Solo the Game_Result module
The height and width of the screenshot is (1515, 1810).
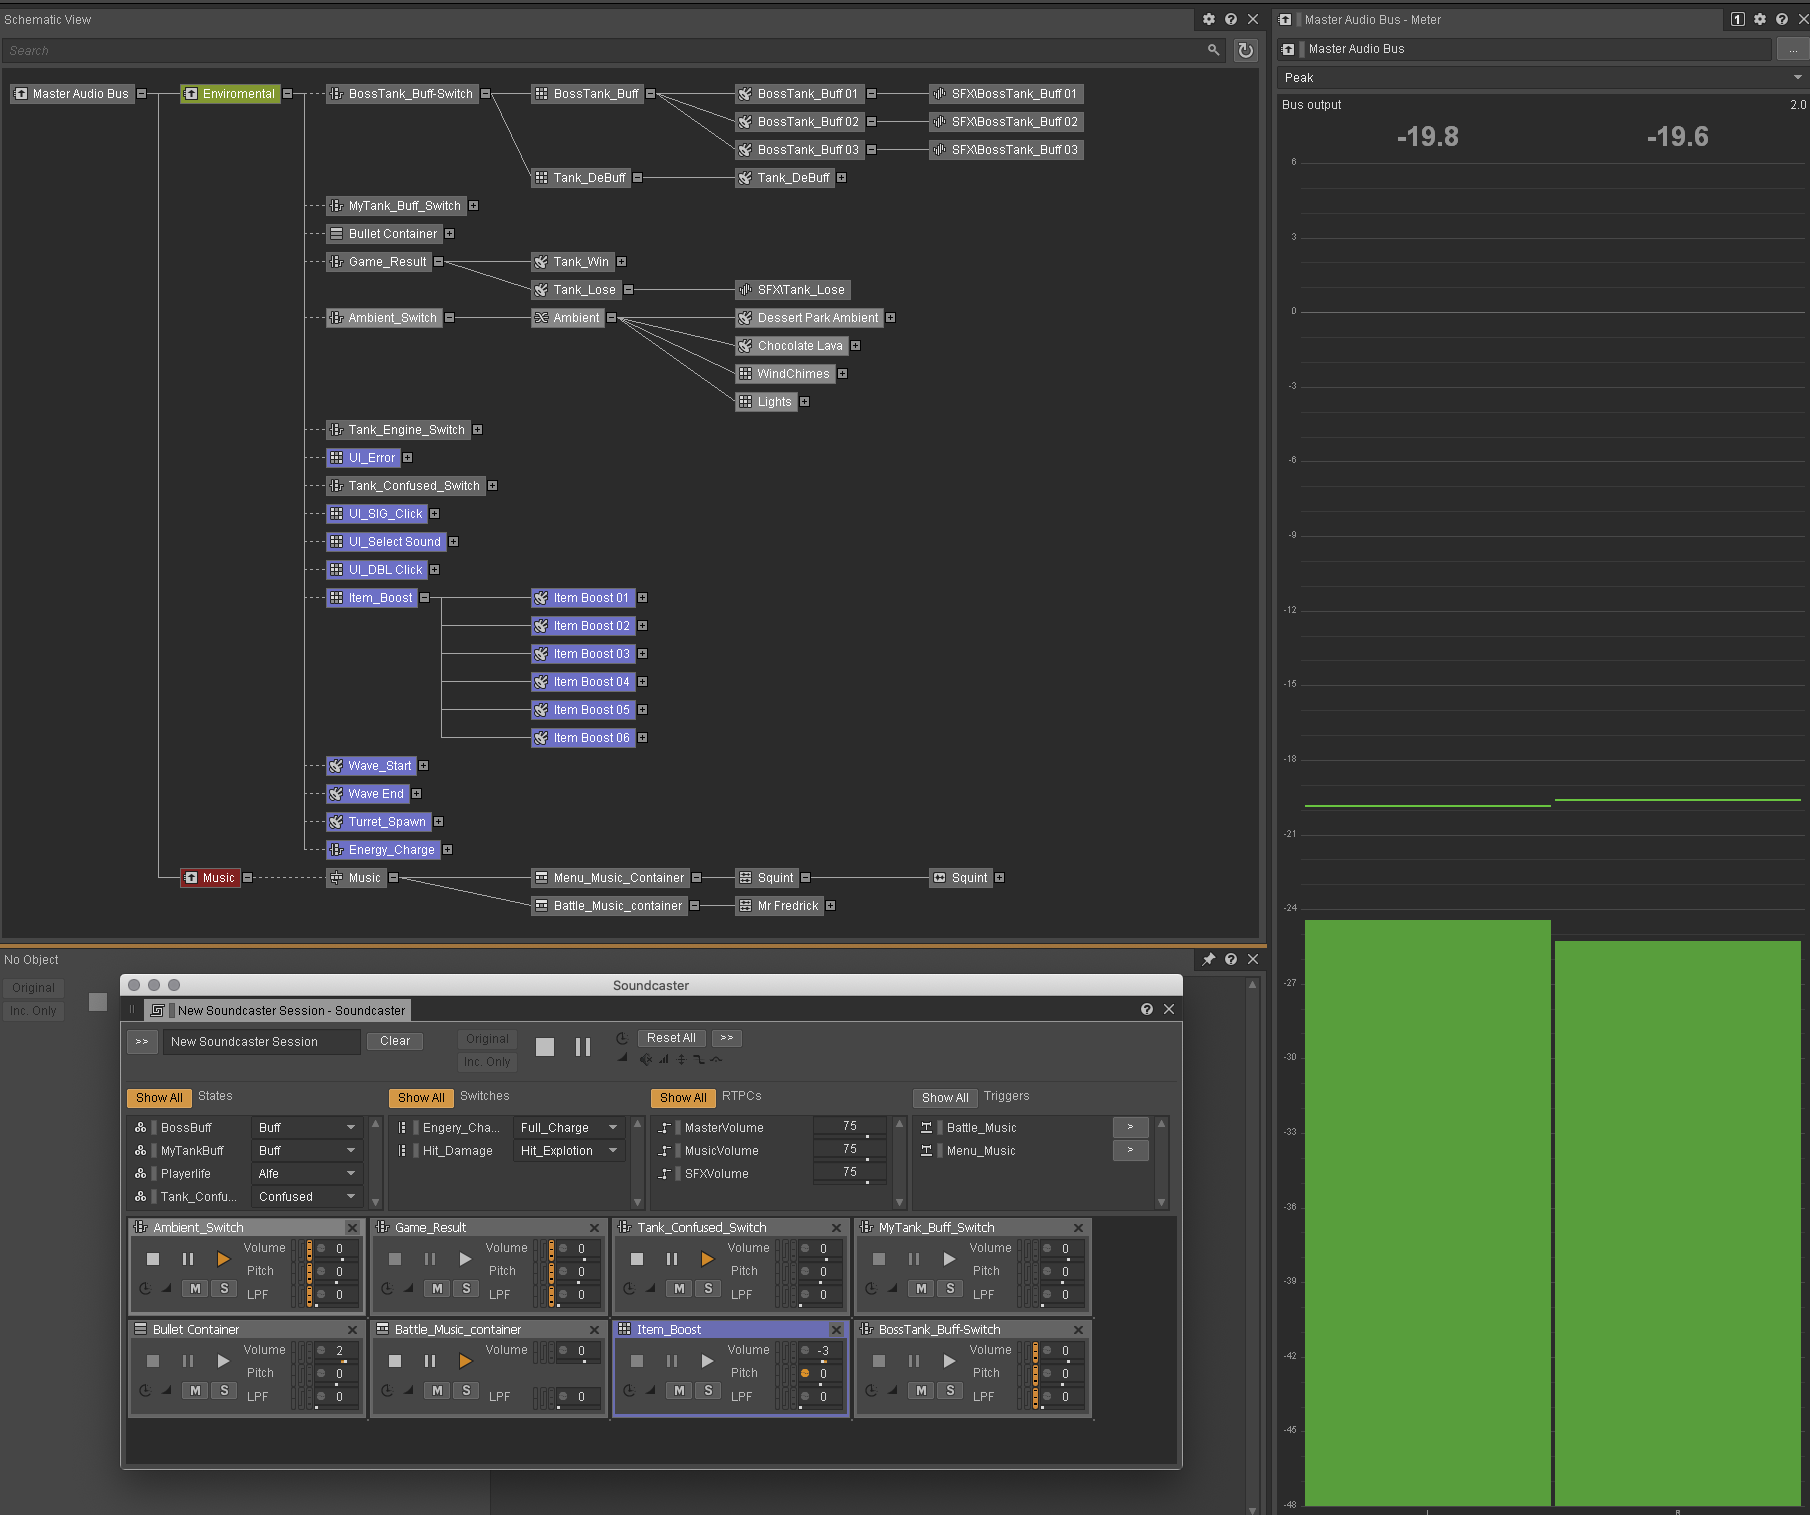[x=466, y=1288]
